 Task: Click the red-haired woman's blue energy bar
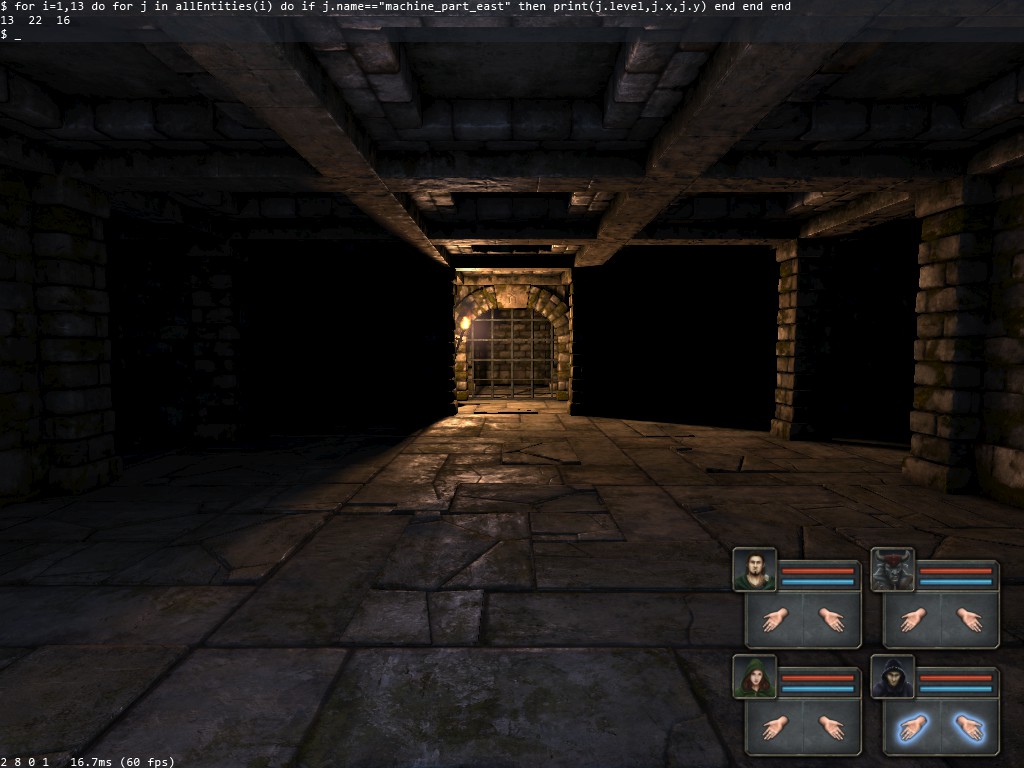coord(818,688)
